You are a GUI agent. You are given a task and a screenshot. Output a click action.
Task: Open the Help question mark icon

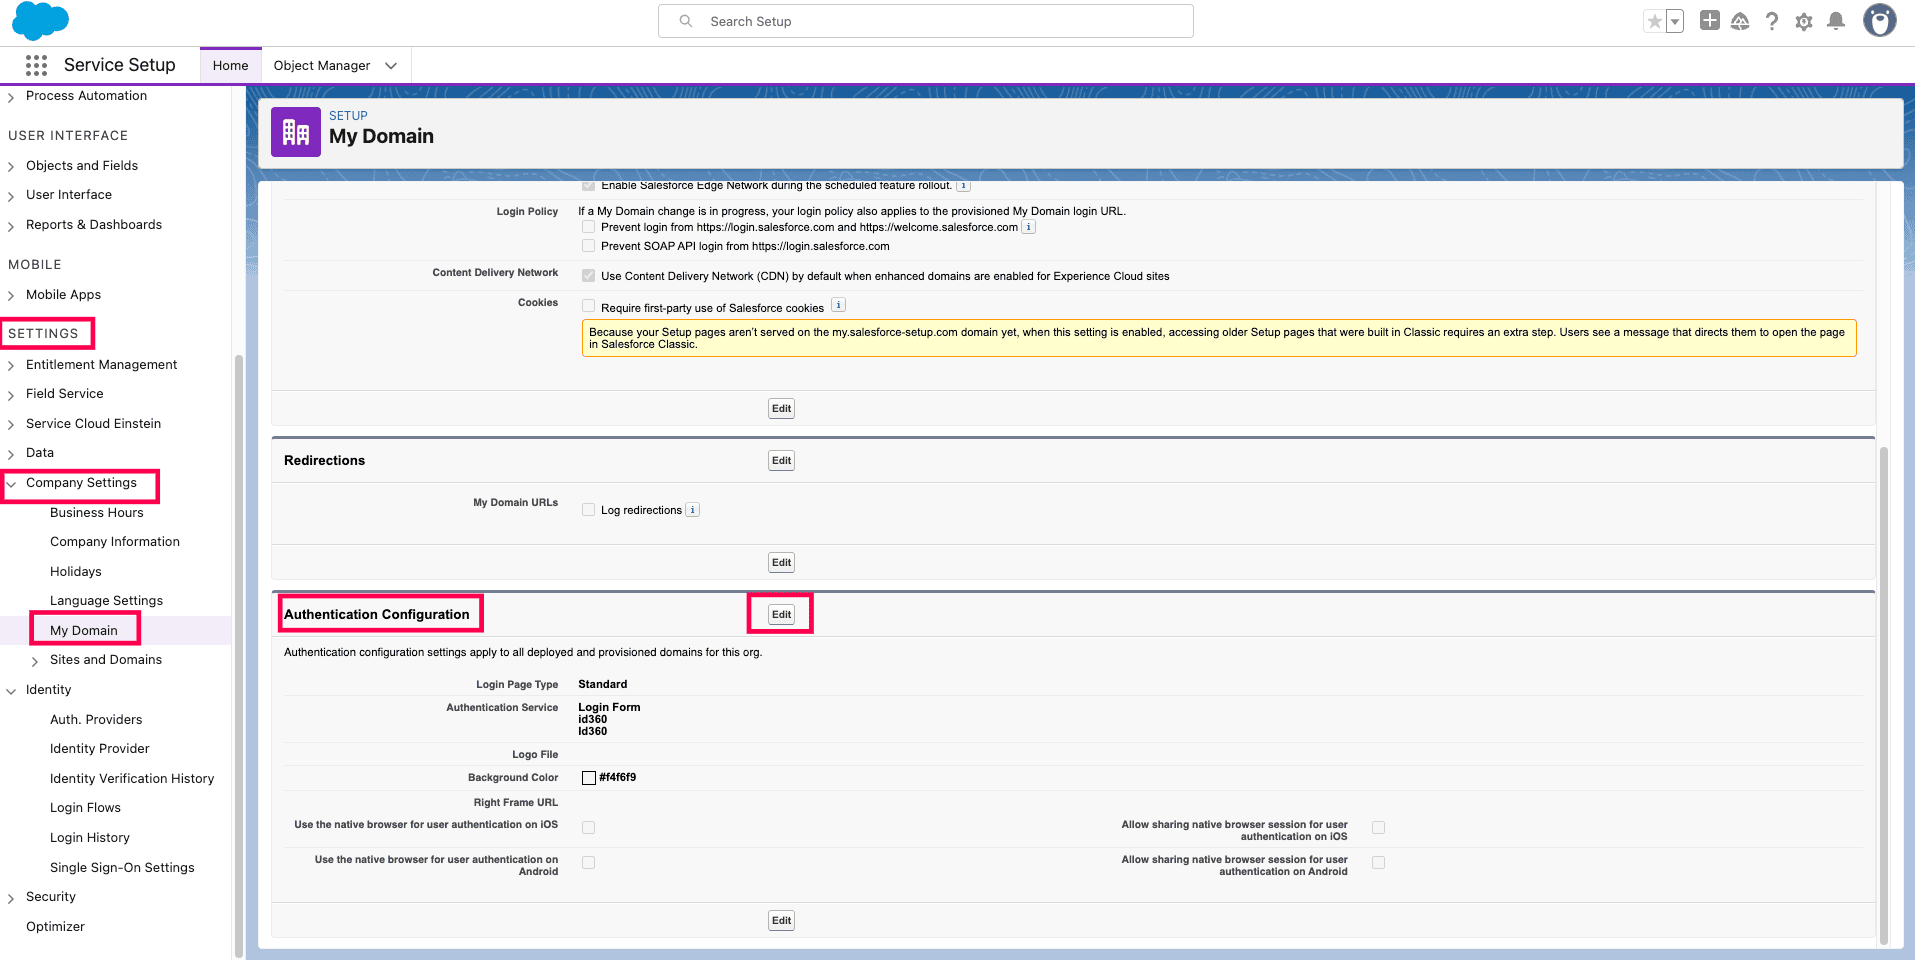coord(1772,21)
